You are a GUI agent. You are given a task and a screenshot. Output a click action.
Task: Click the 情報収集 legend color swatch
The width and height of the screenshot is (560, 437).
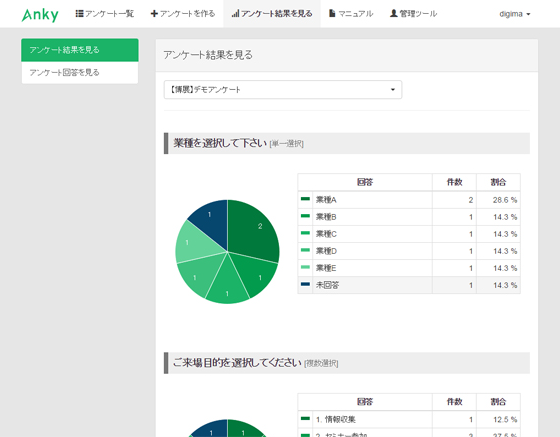click(x=305, y=418)
